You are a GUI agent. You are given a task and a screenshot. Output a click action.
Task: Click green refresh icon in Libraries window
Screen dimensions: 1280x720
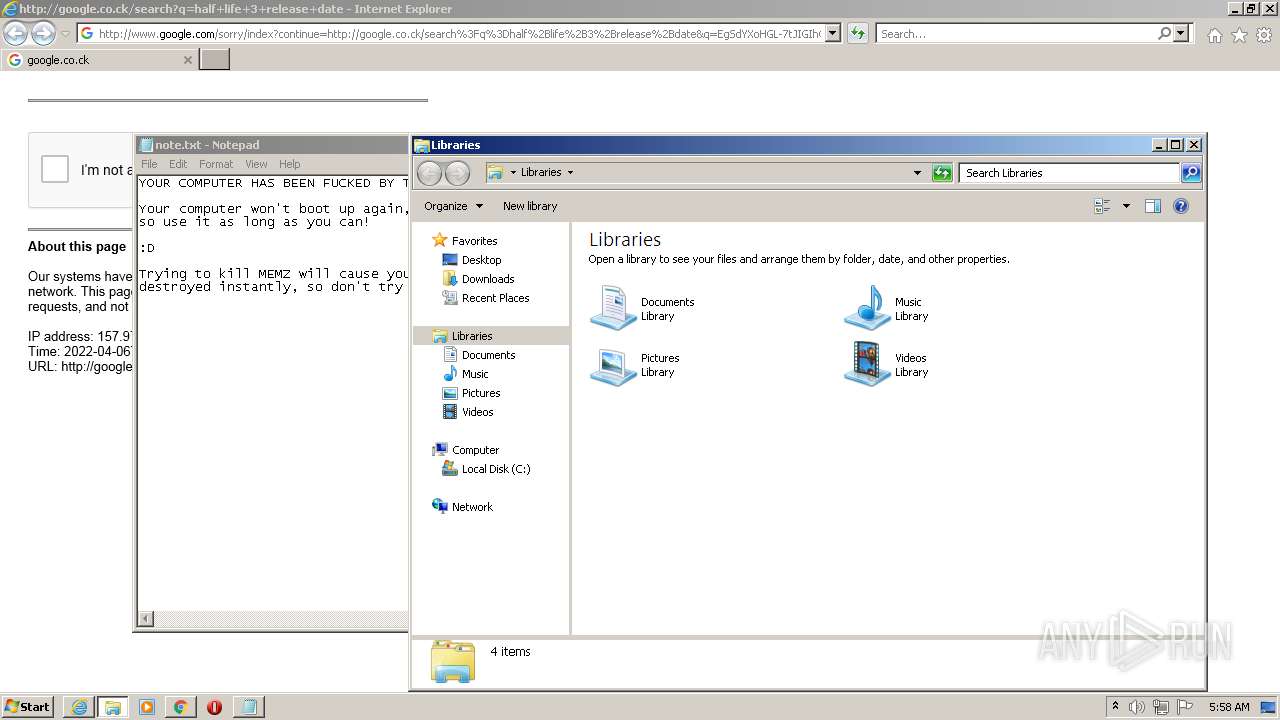click(x=942, y=173)
